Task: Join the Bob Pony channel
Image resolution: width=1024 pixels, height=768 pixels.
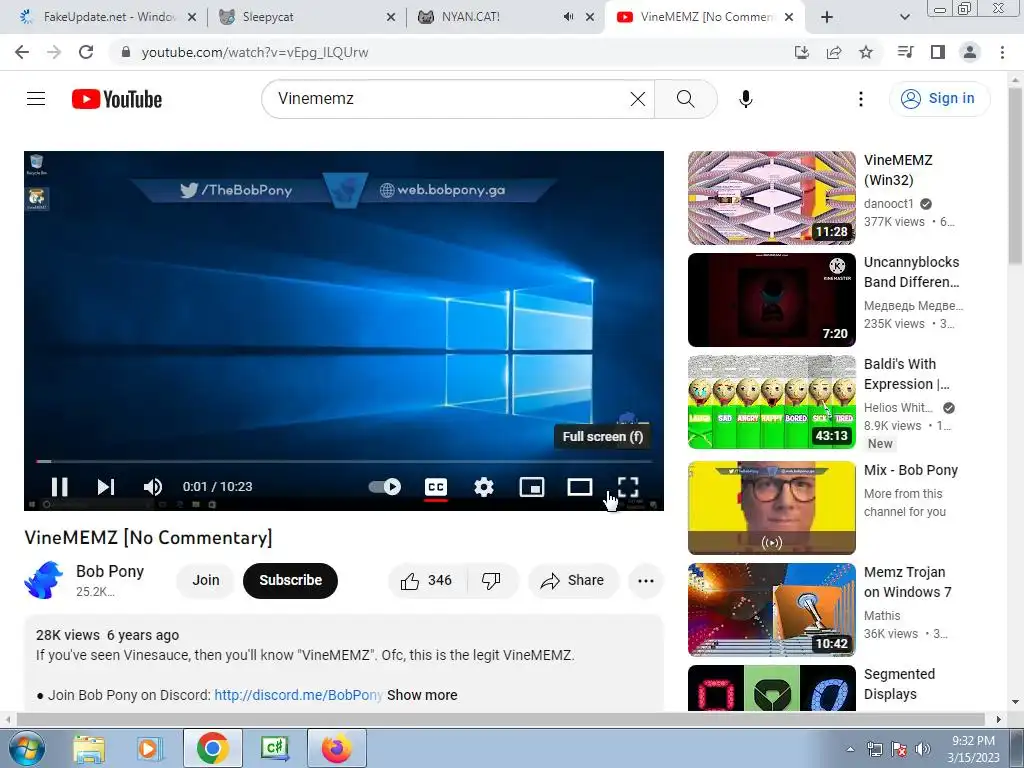Action: [206, 580]
